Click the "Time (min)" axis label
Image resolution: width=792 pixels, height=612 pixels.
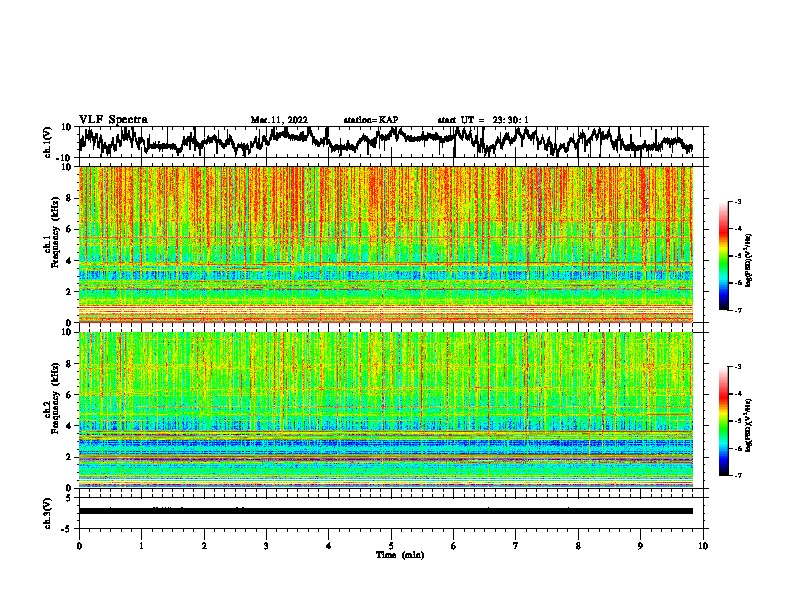(400, 555)
